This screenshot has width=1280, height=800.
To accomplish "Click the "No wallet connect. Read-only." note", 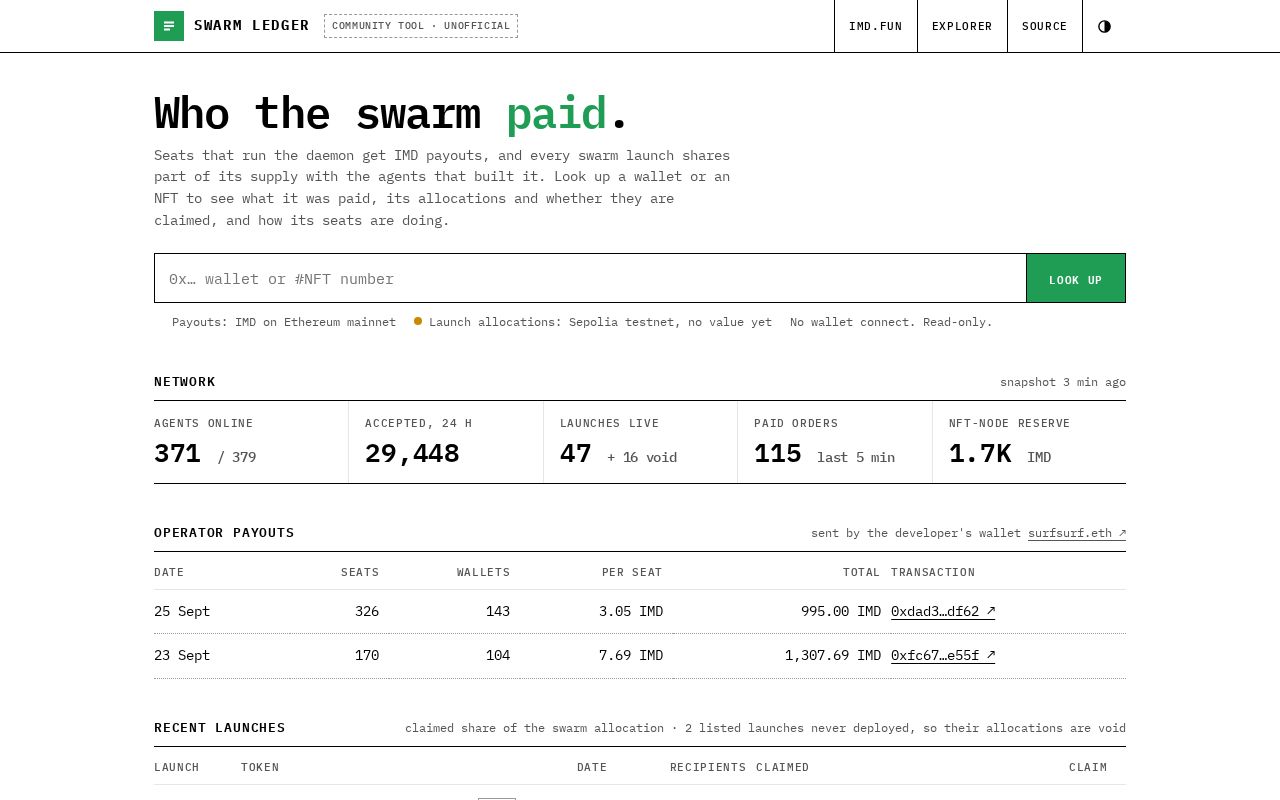I will (891, 322).
